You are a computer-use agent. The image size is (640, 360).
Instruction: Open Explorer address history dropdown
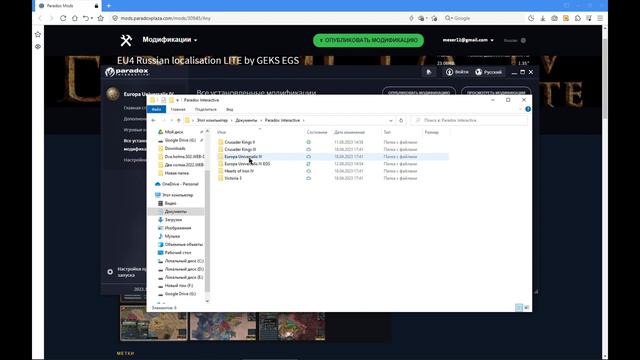coord(391,120)
